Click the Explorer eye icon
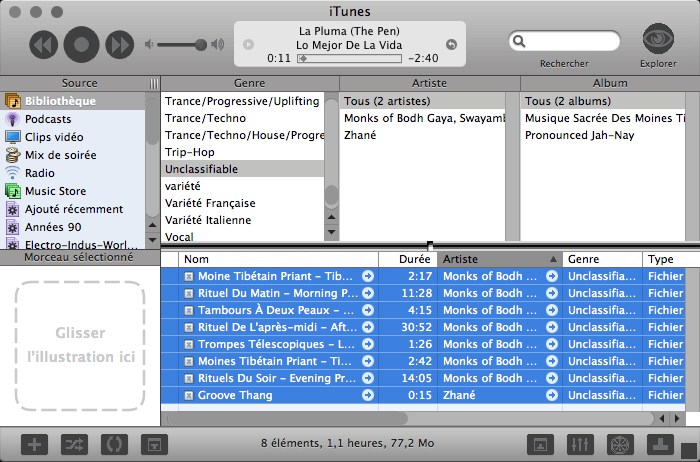Viewport: 700px width, 462px height. [657, 40]
